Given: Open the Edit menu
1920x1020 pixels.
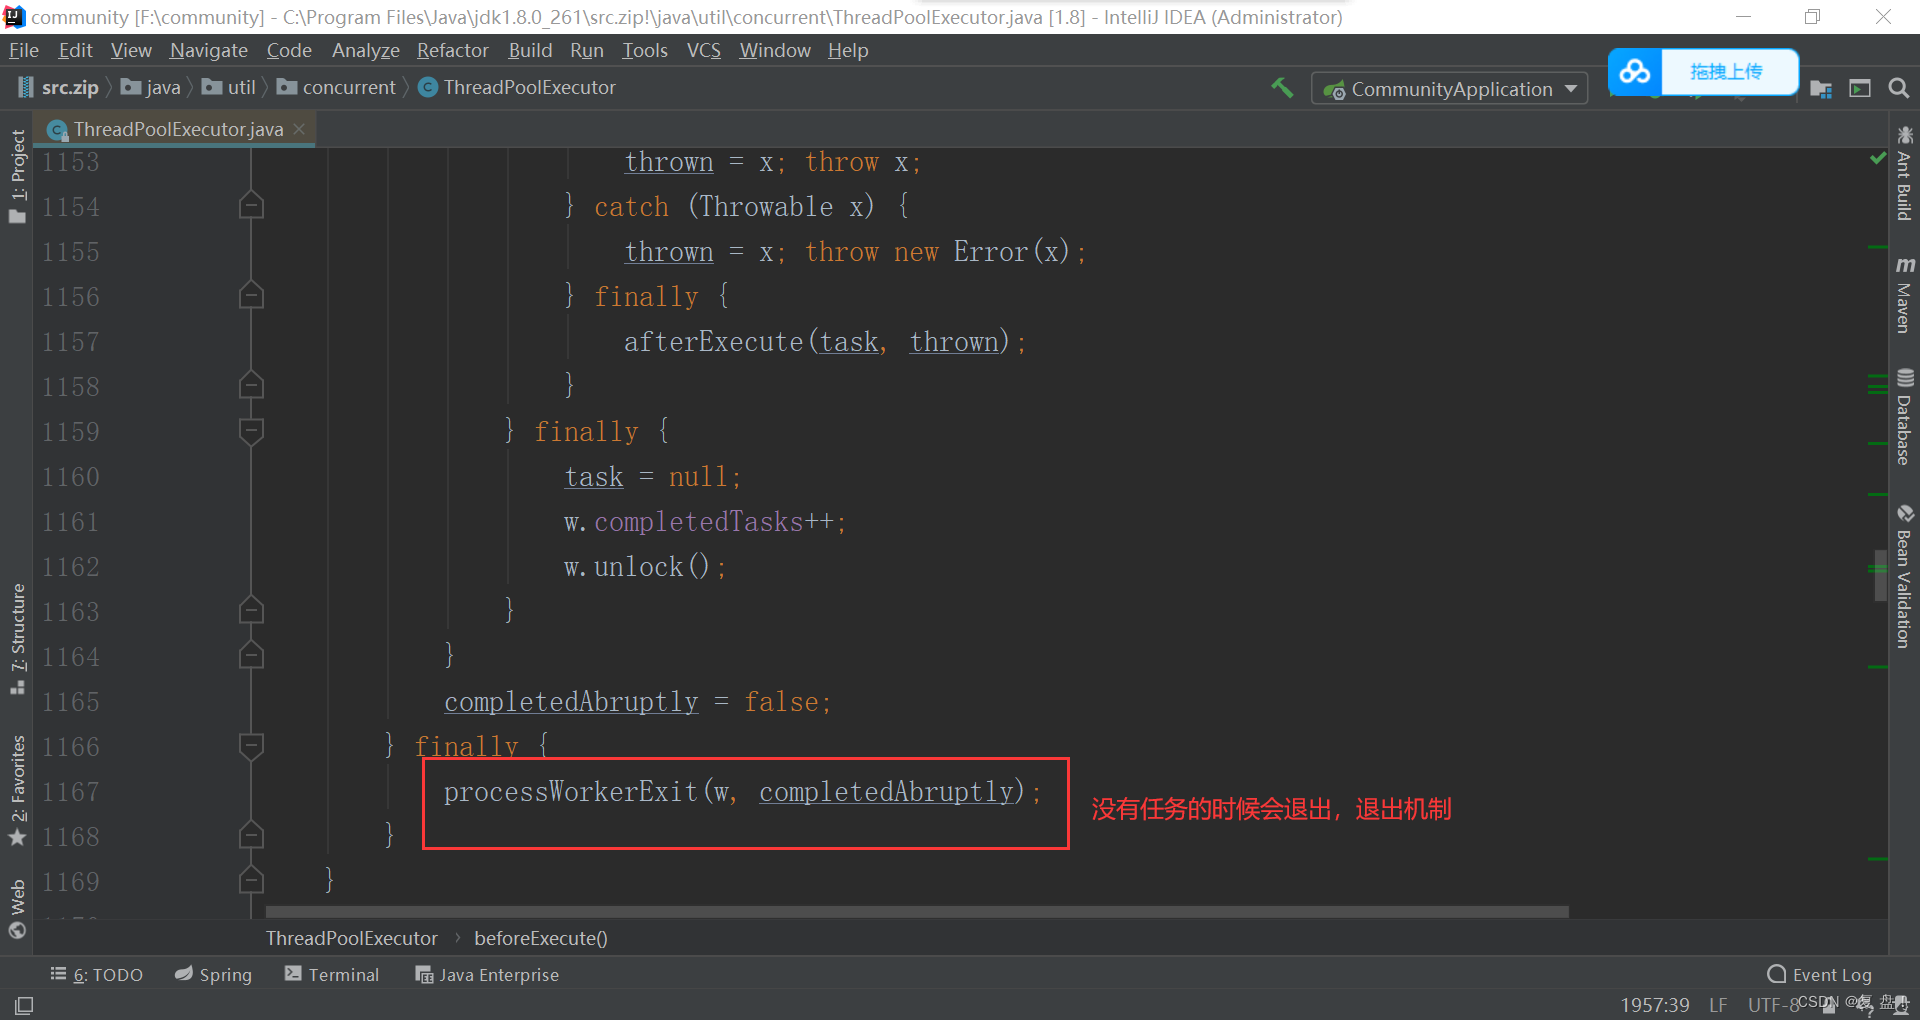Looking at the screenshot, I should [75, 51].
